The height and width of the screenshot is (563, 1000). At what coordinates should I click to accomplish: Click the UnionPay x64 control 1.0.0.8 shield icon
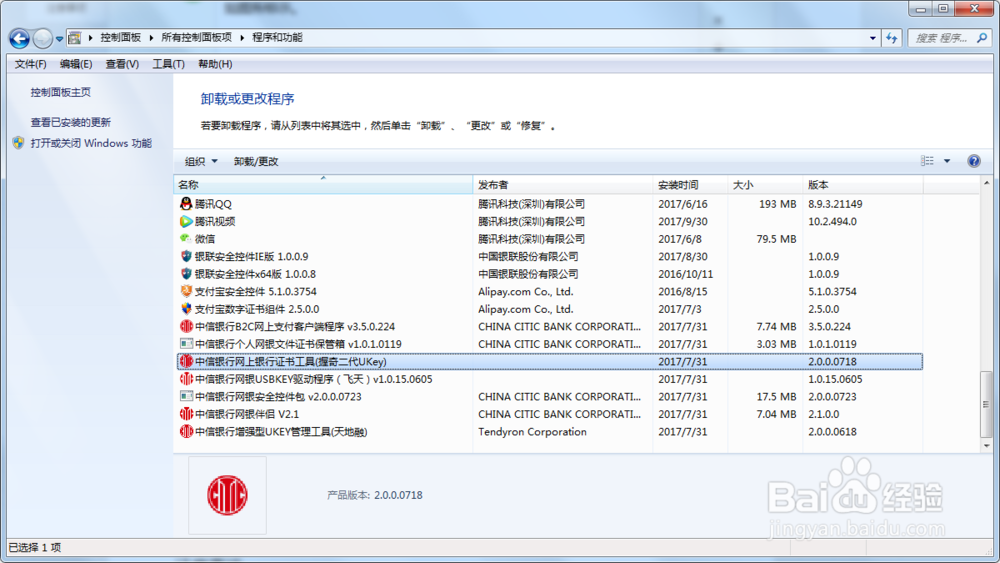pyautogui.click(x=186, y=274)
